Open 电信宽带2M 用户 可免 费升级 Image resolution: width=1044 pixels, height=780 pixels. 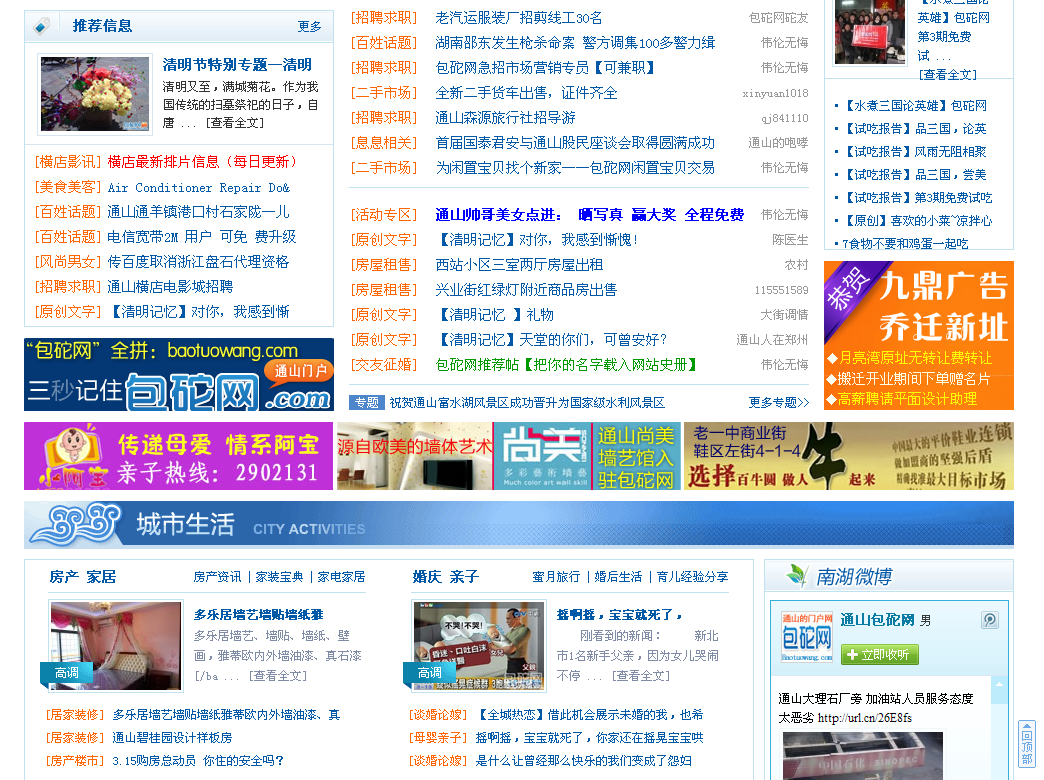202,237
